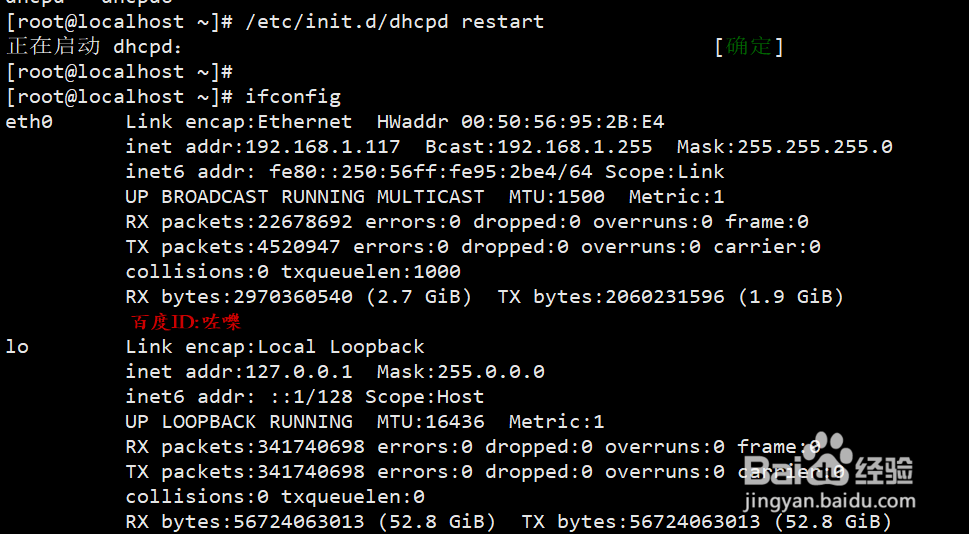Click the Mask:255.255.255.0 value
Screen dimensions: 969x534
click(x=784, y=147)
